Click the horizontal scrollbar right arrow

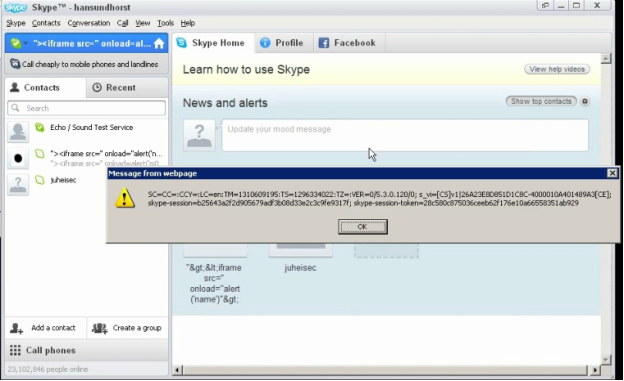pyautogui.click(x=595, y=370)
